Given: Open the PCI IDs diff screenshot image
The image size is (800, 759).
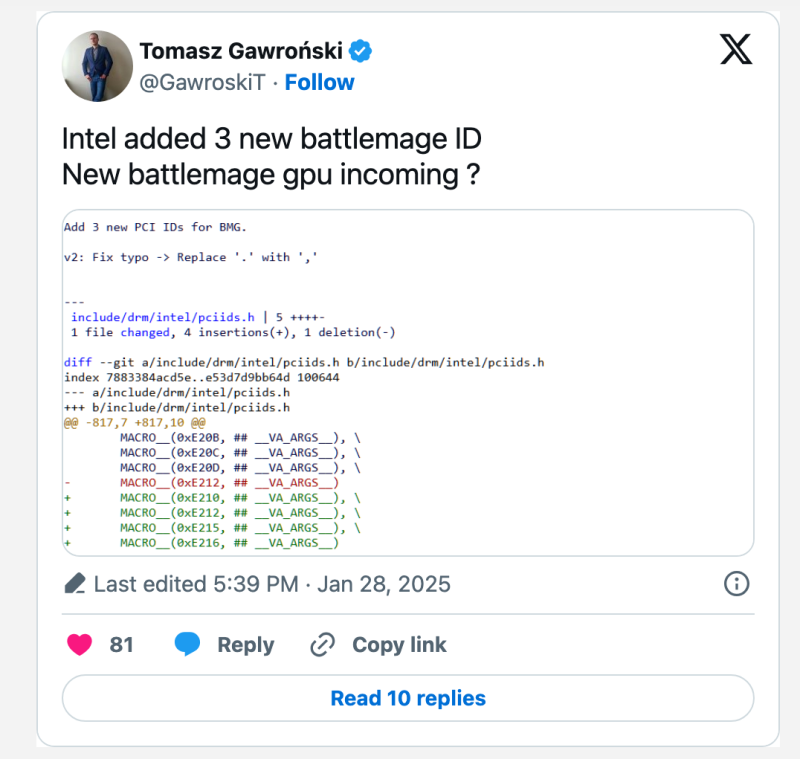Looking at the screenshot, I should (407, 382).
